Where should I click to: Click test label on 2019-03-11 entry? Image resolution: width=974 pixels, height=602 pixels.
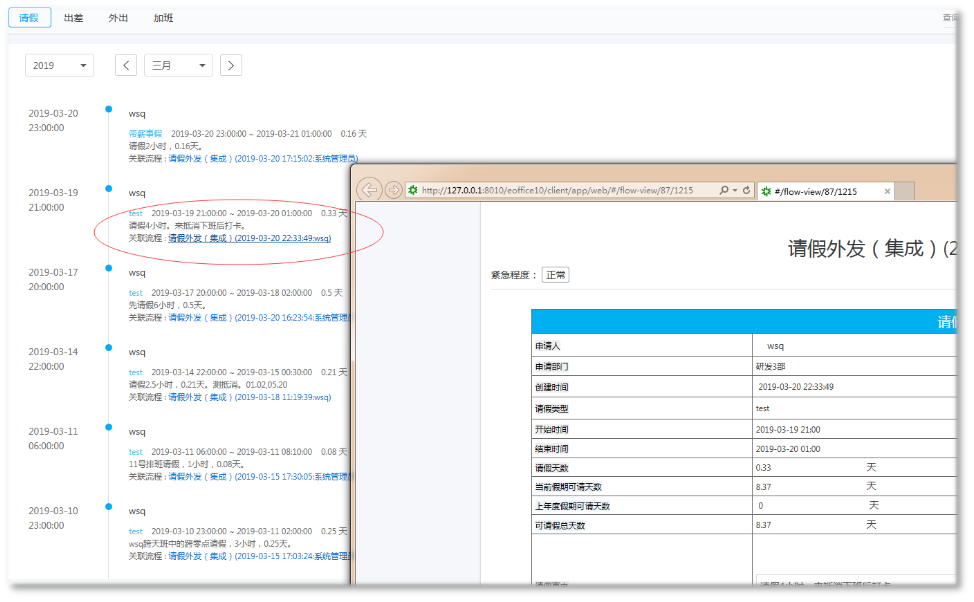(x=135, y=452)
